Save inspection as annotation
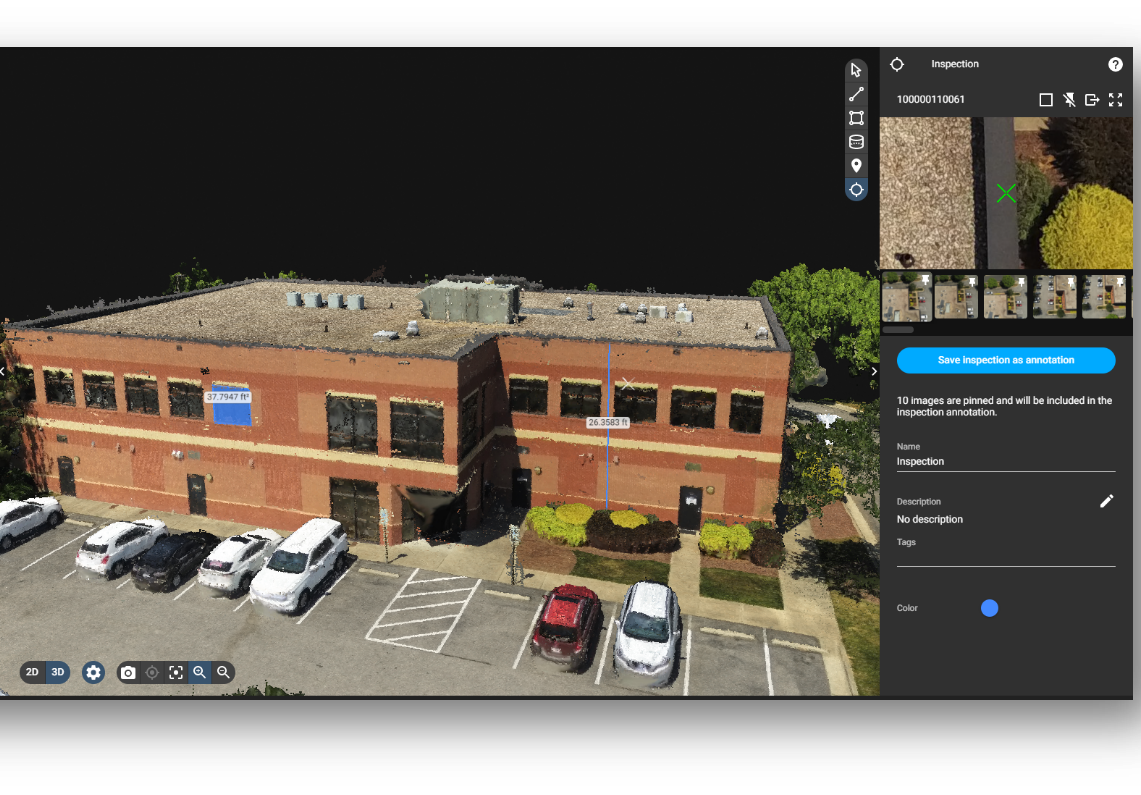 coord(1006,360)
